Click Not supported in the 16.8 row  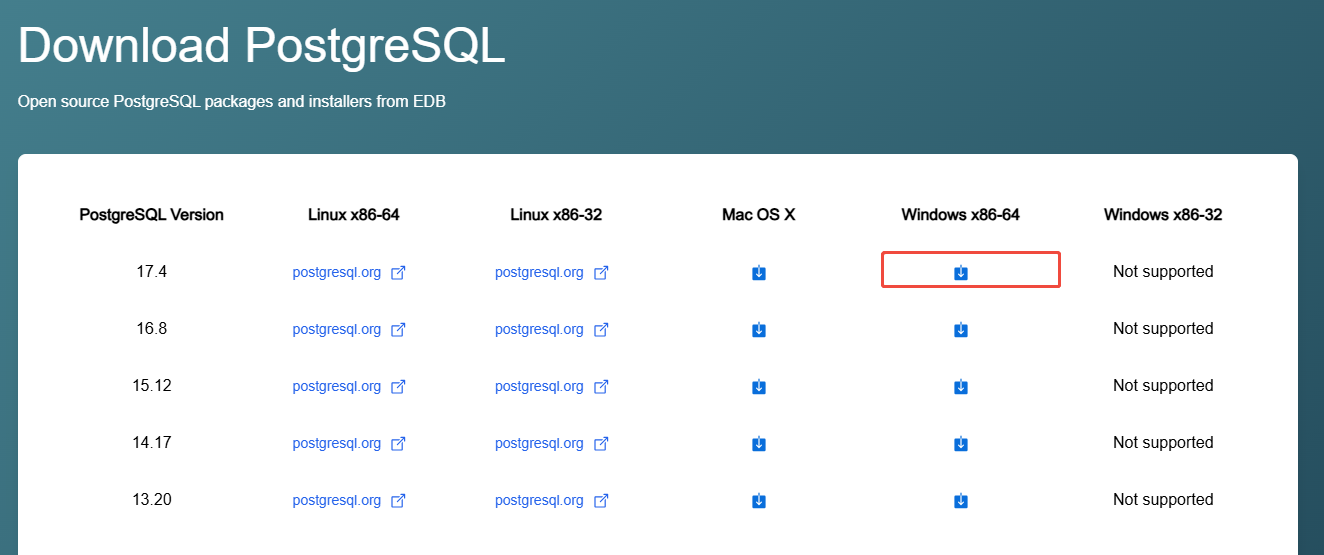click(1163, 329)
